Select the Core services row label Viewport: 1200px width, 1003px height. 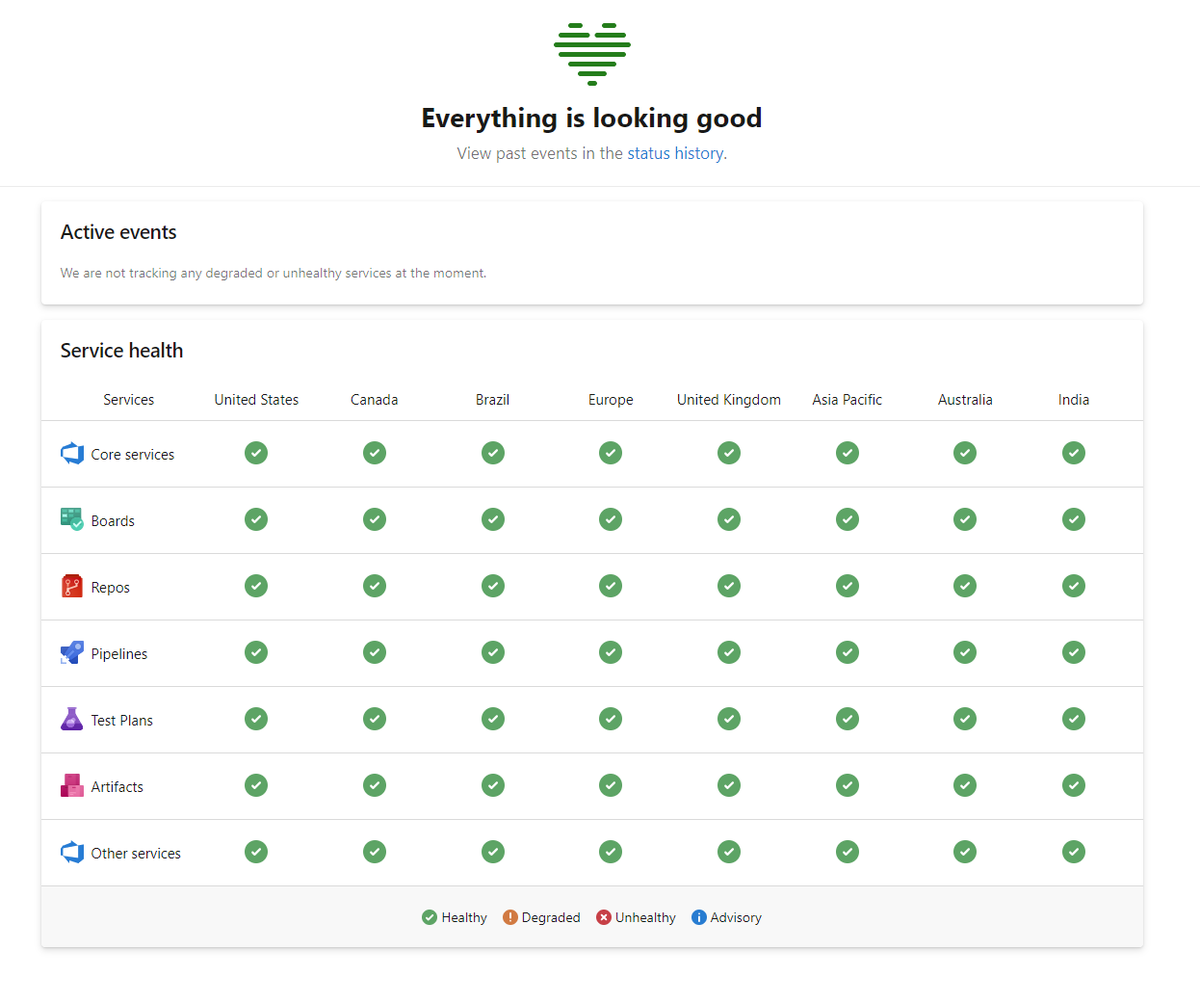coord(133,454)
